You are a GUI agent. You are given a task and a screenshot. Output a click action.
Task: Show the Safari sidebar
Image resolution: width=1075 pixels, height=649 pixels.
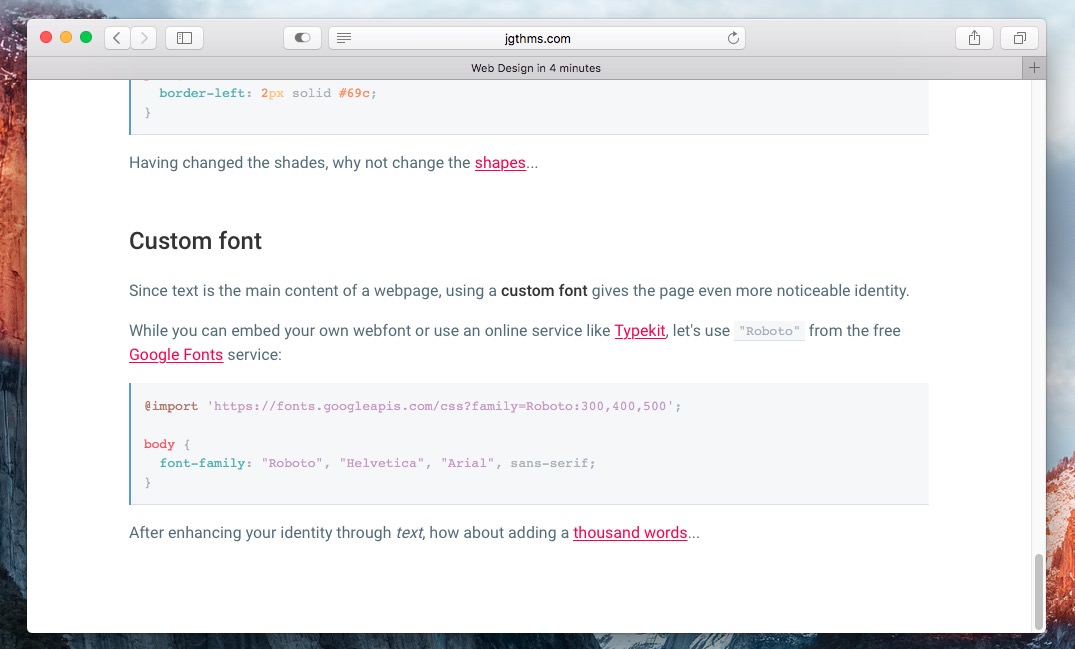(x=184, y=38)
